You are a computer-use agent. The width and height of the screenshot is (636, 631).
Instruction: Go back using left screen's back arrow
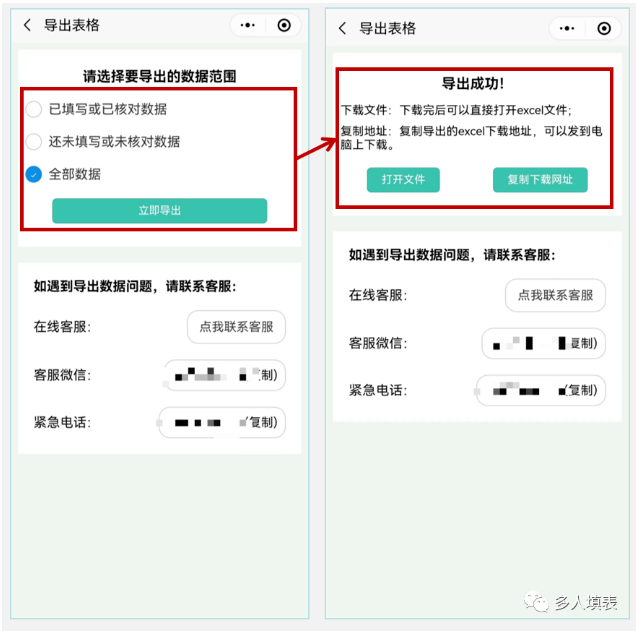pos(27,25)
